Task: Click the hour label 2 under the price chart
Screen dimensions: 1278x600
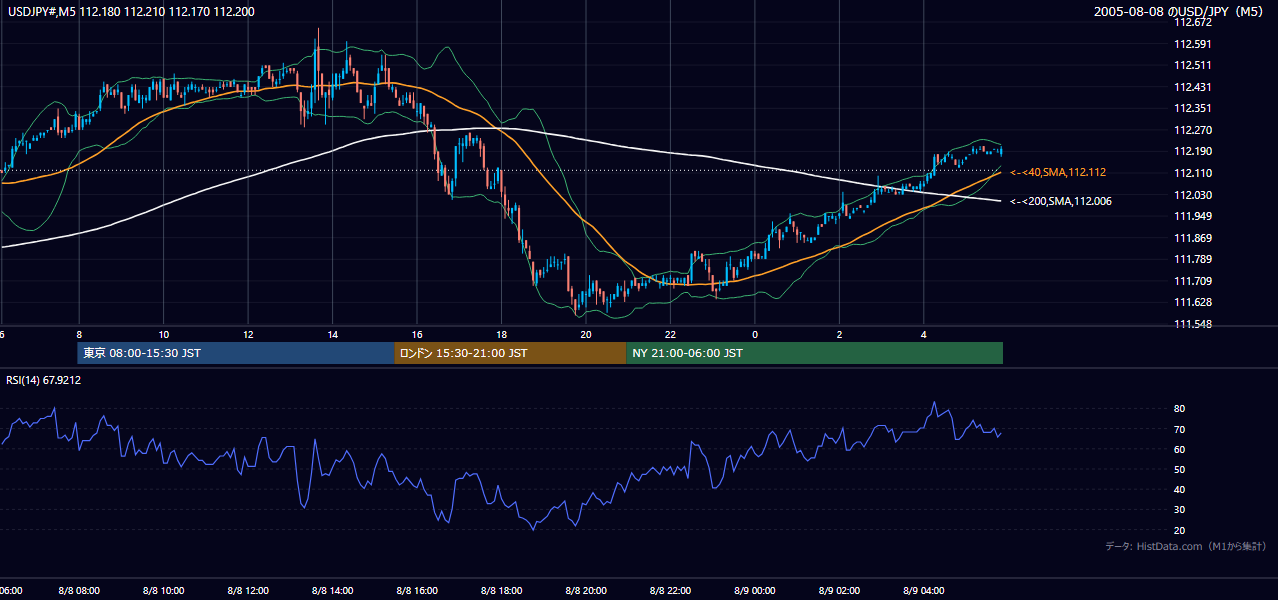Action: tap(840, 334)
